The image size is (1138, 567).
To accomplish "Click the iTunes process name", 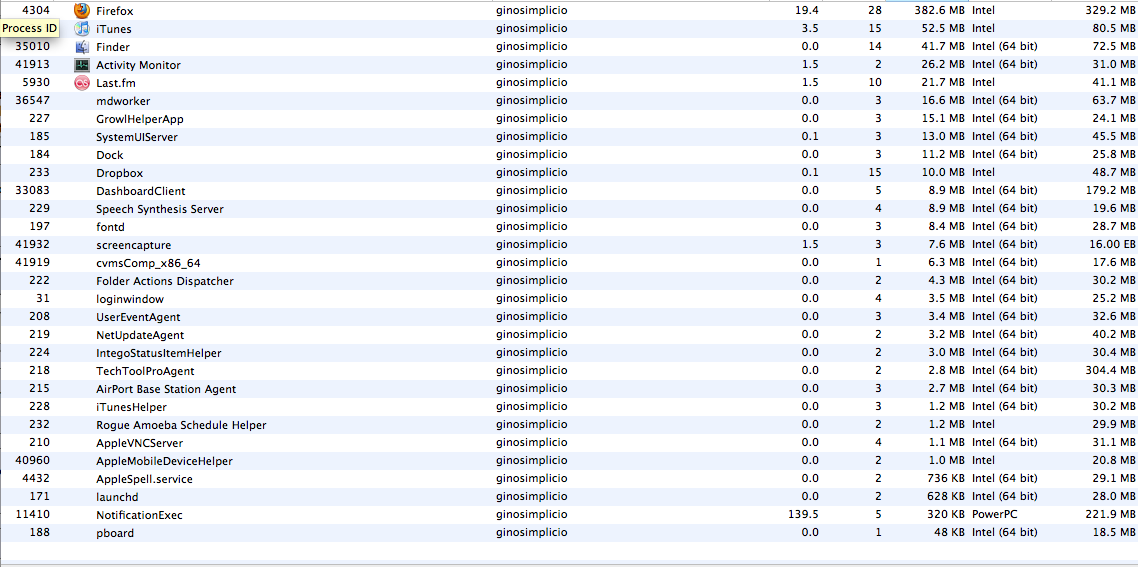I will (113, 29).
